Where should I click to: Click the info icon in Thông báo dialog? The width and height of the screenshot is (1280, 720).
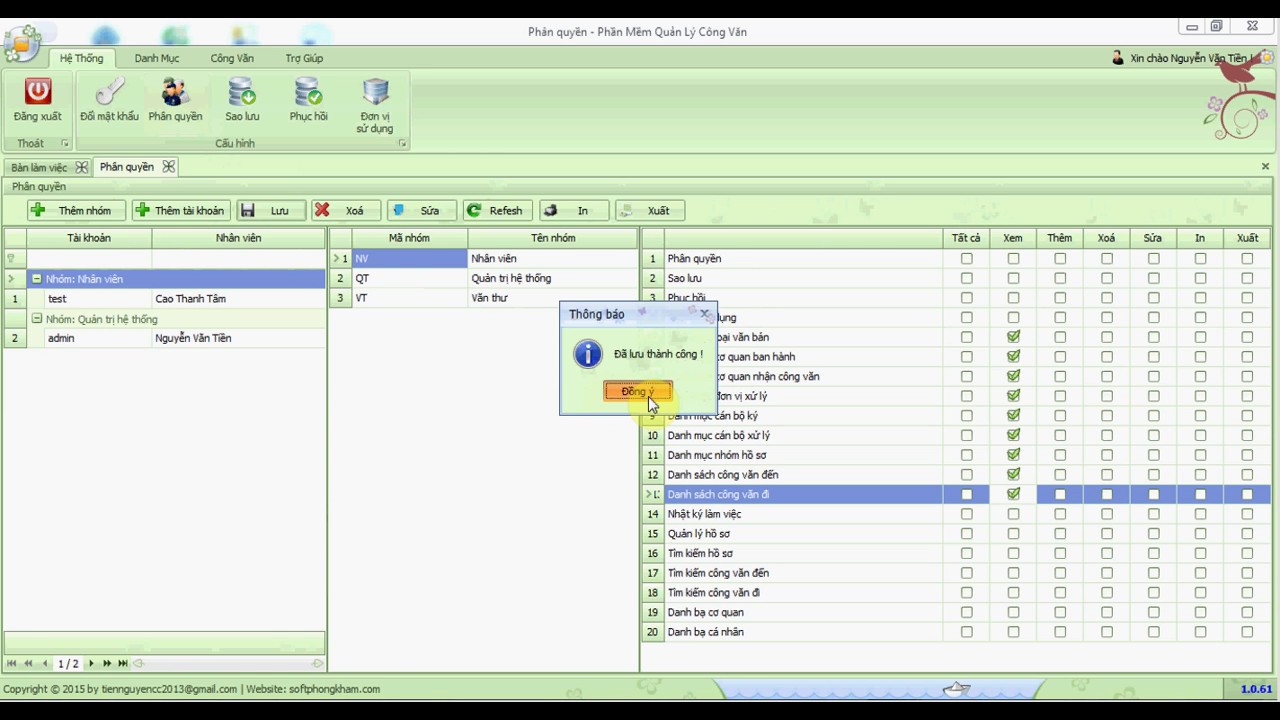[x=587, y=354]
